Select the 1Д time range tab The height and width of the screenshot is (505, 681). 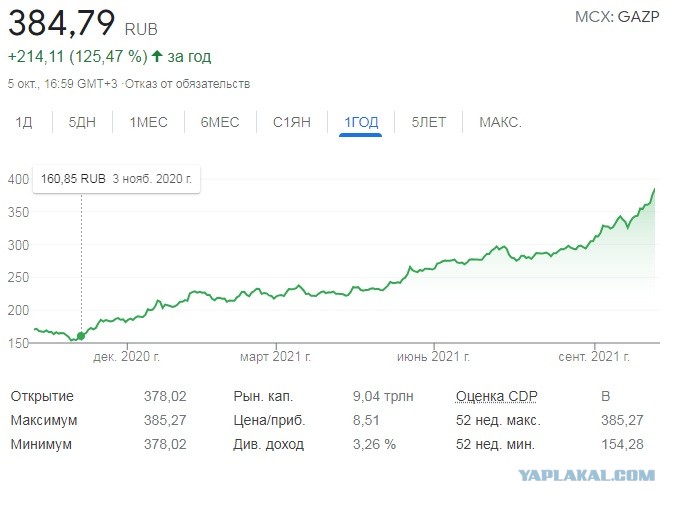tap(24, 122)
